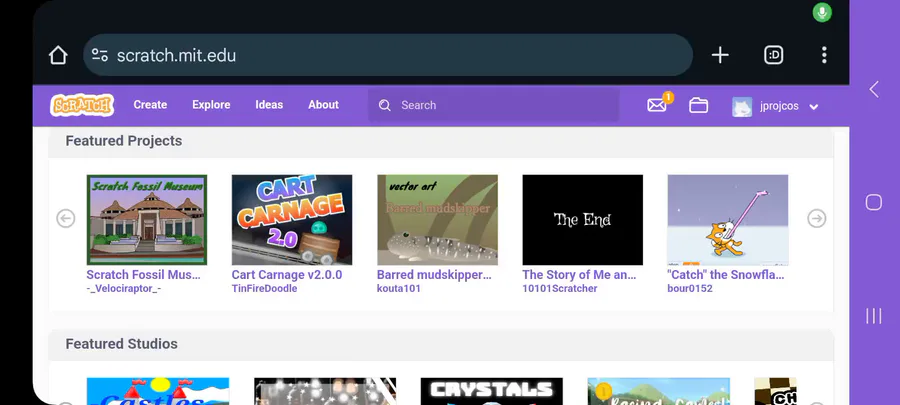Open a new browser tab with plus icon

(x=720, y=55)
